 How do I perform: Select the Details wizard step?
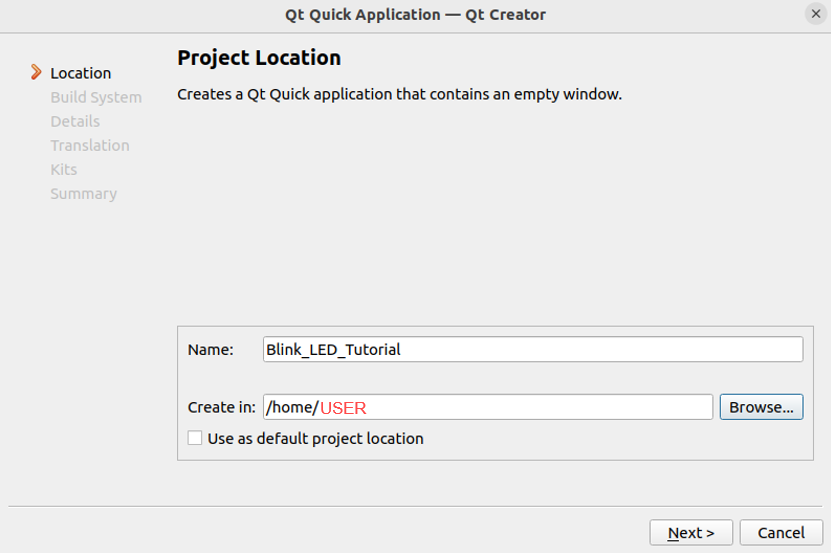point(75,121)
